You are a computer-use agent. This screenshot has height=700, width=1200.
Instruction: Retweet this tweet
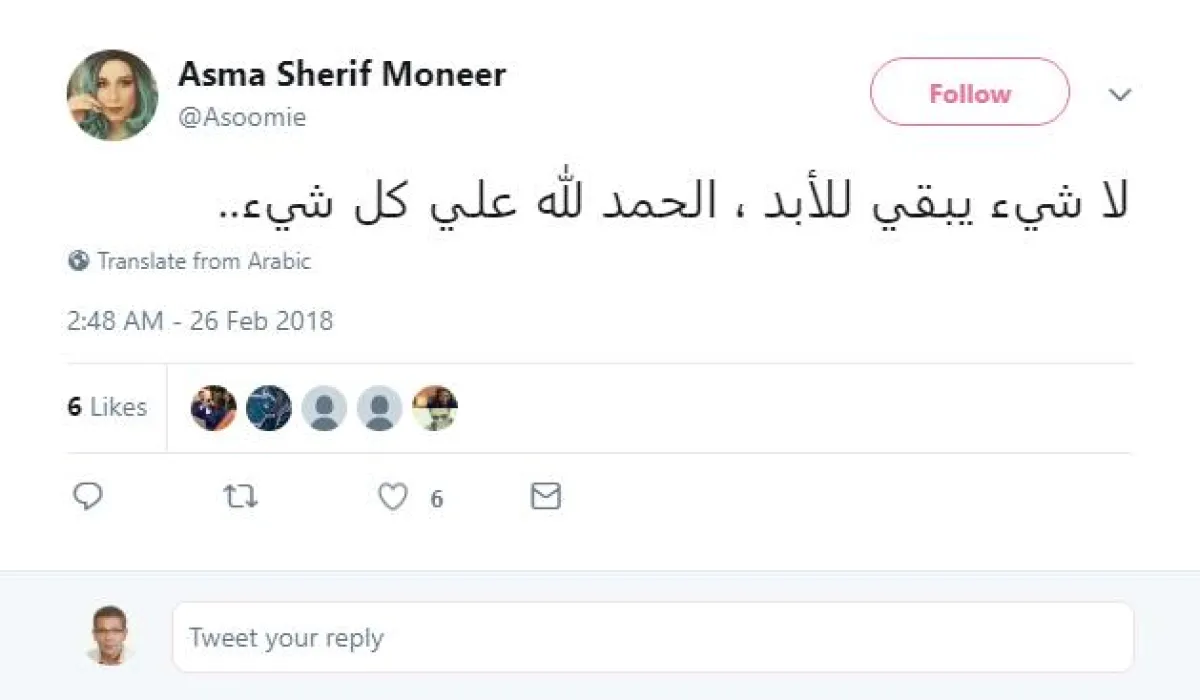pos(239,496)
